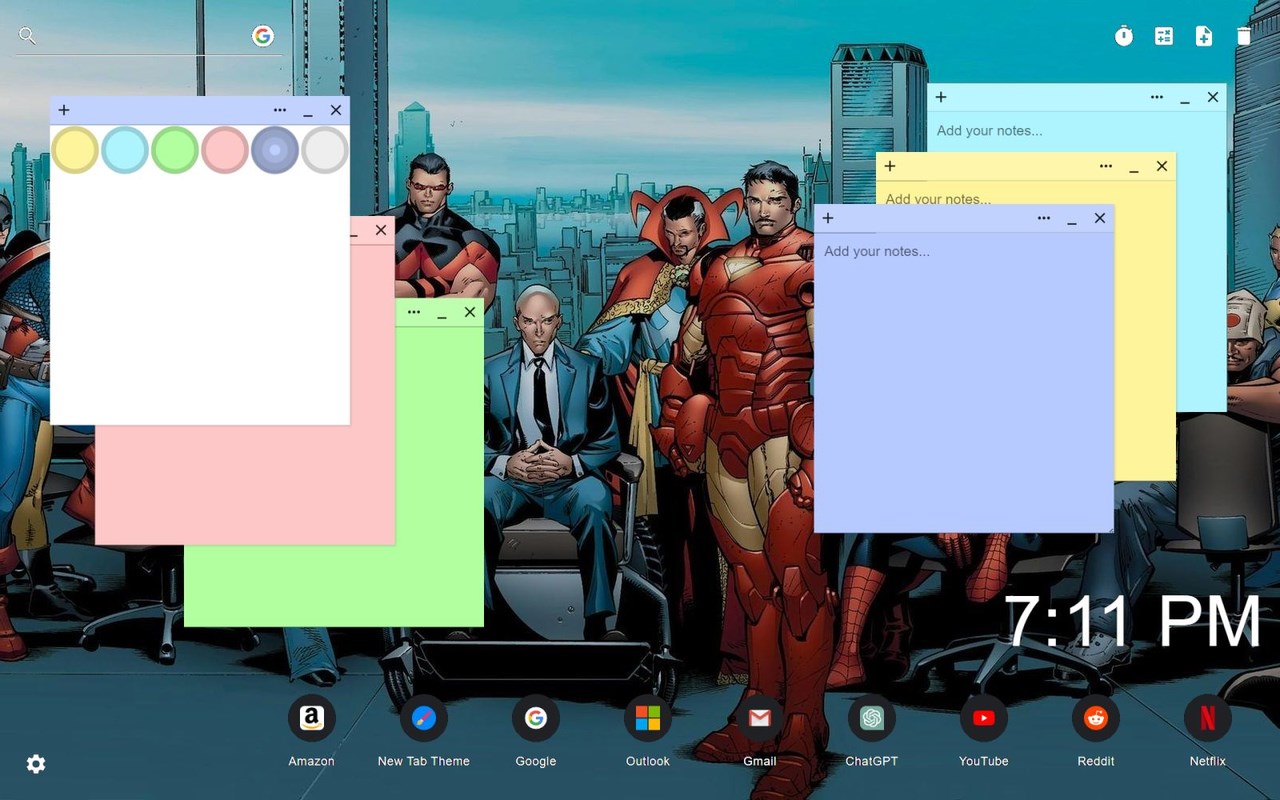Open the YouTube shortcut
Image resolution: width=1280 pixels, height=800 pixels.
click(984, 718)
